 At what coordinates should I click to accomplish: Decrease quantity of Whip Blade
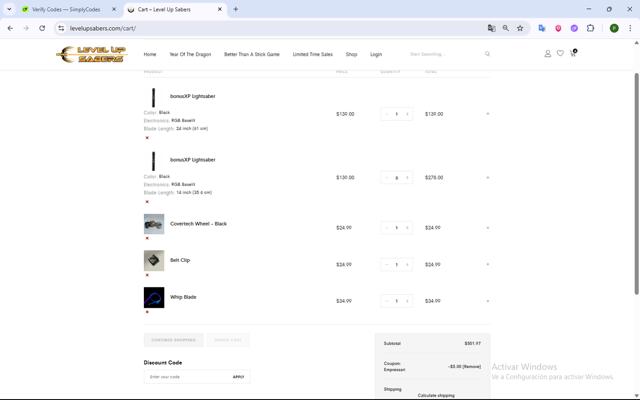pos(387,301)
